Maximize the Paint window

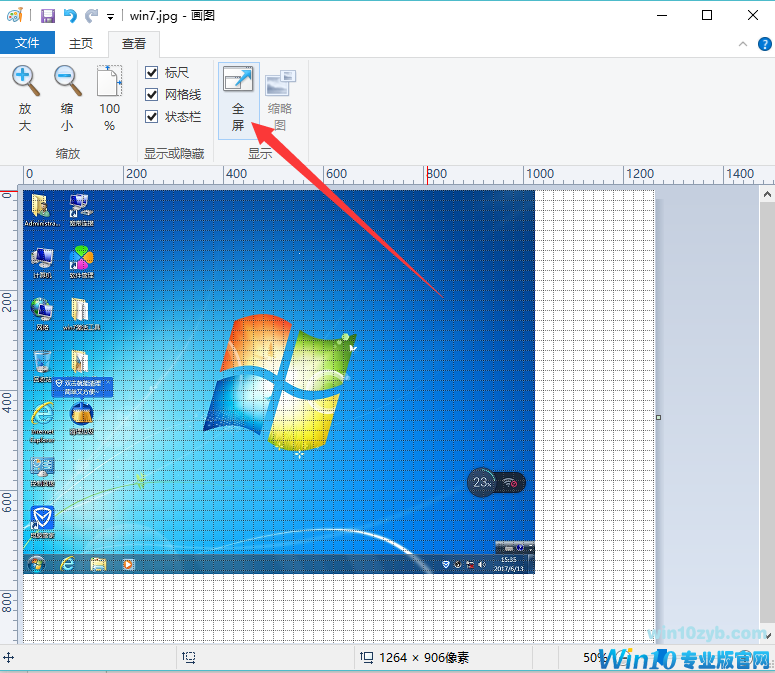(x=707, y=15)
